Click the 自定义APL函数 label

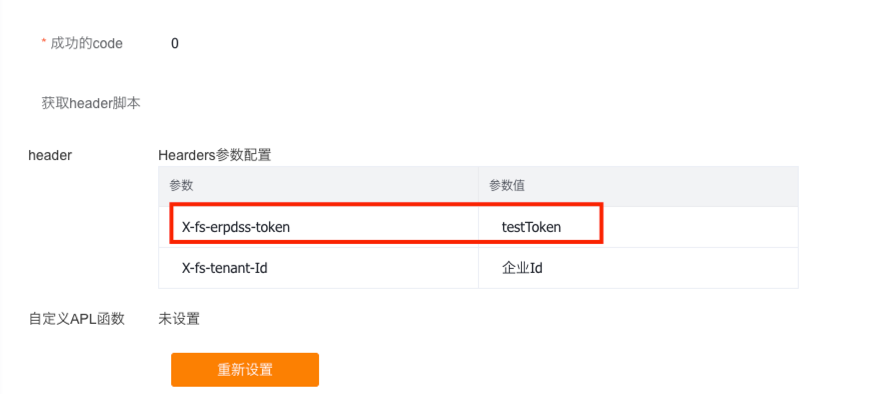pyautogui.click(x=77, y=319)
